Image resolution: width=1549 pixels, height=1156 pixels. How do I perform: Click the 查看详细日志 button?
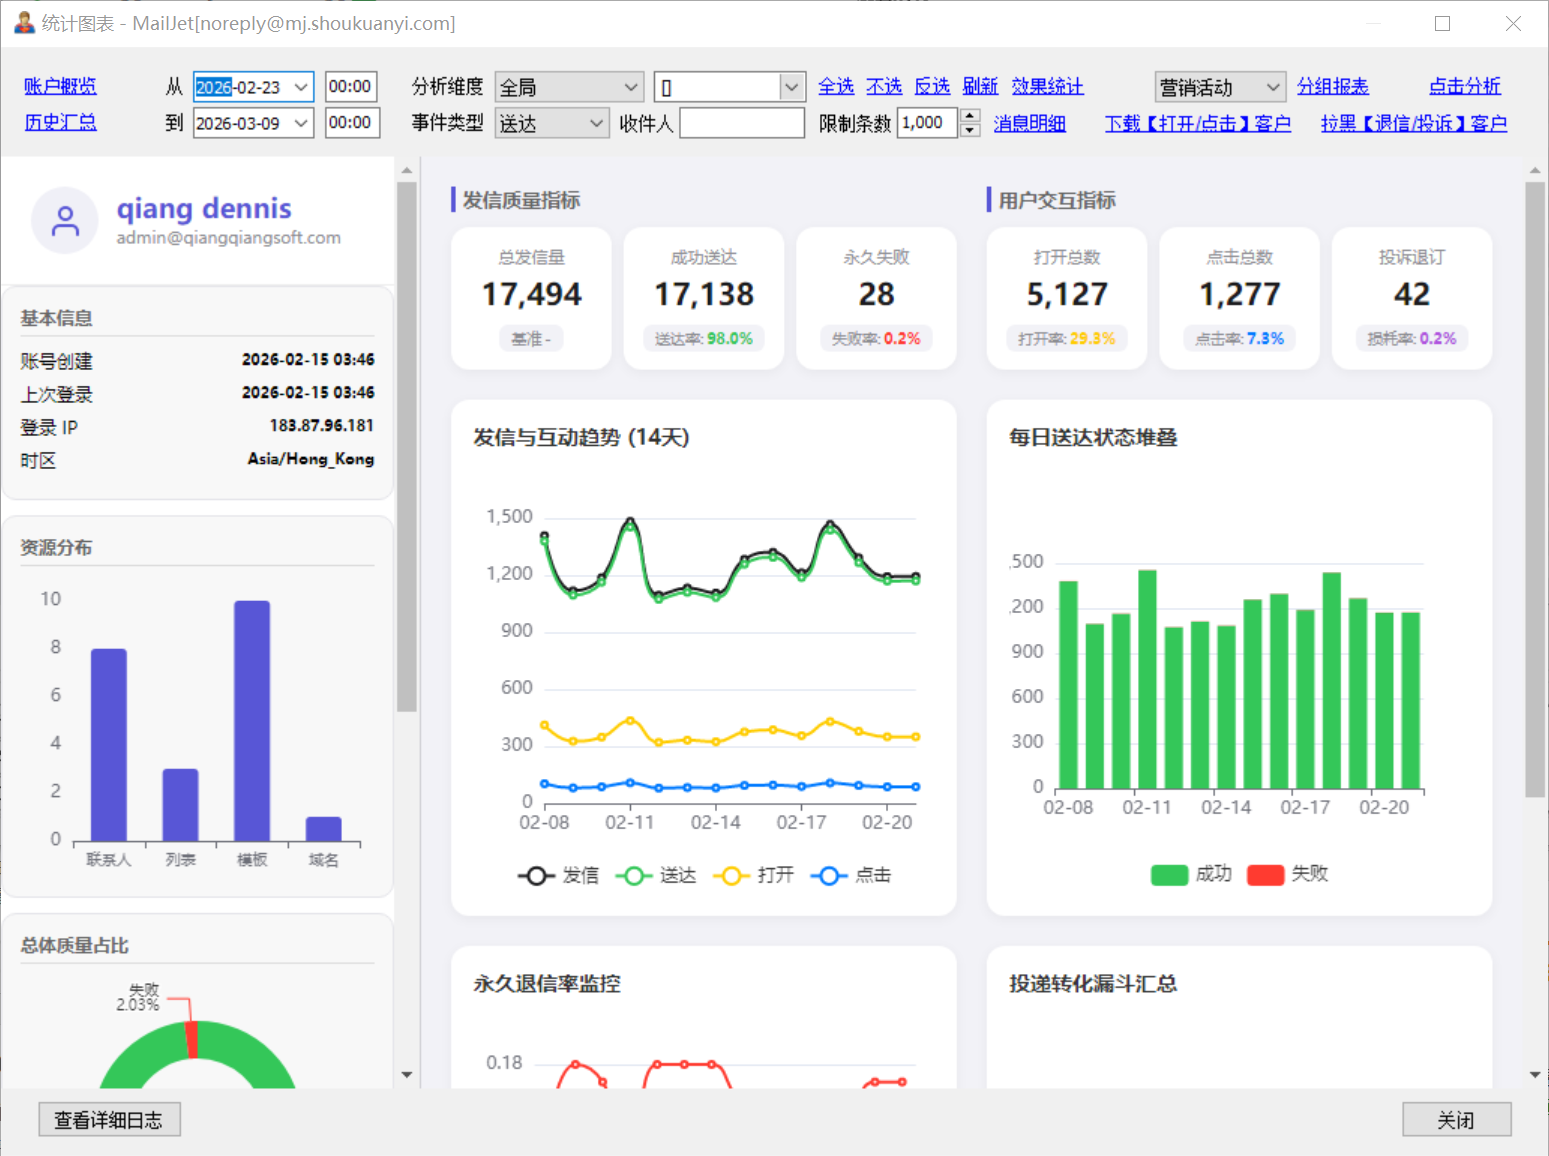click(x=109, y=1120)
